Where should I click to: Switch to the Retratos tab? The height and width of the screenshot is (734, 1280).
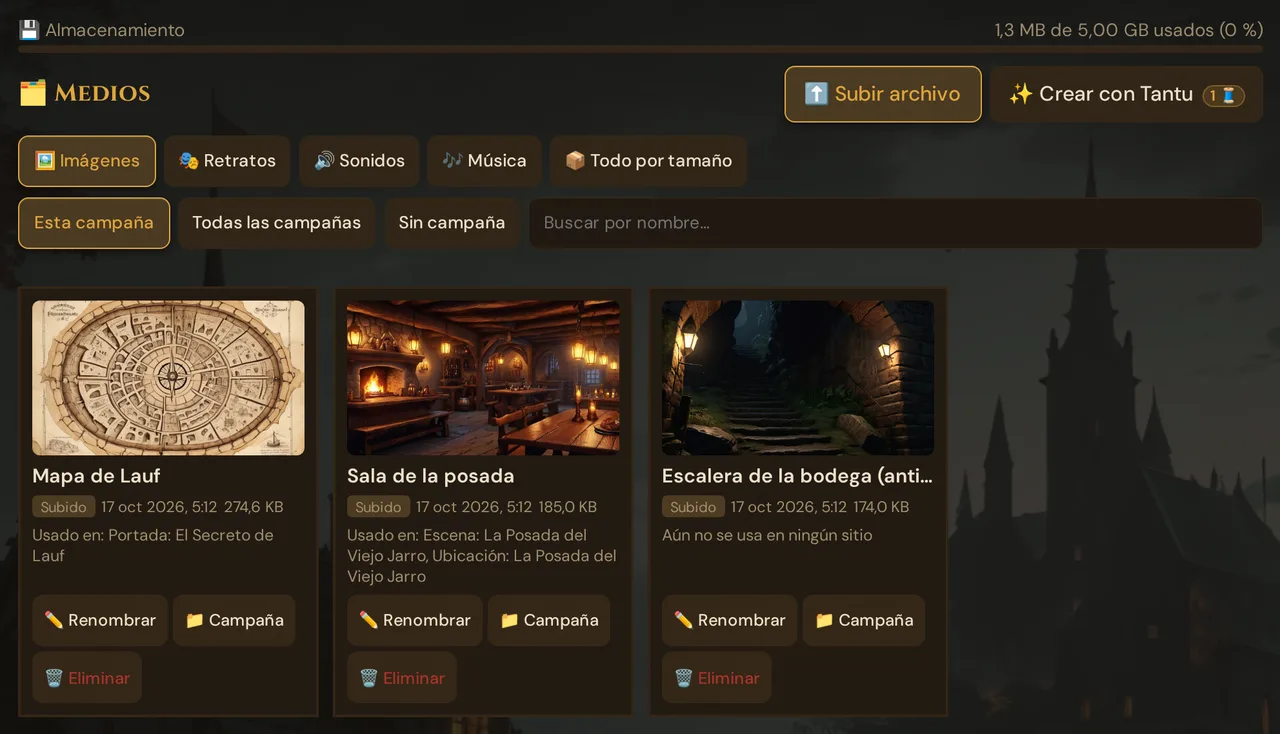[227, 161]
